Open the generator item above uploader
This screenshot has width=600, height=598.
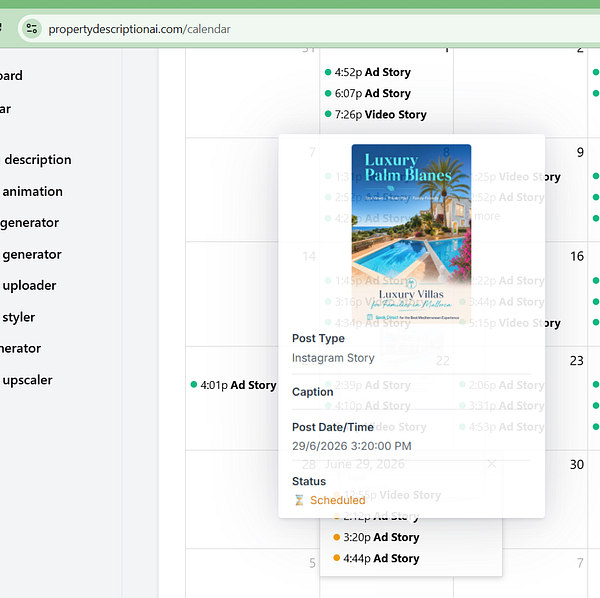(x=32, y=254)
